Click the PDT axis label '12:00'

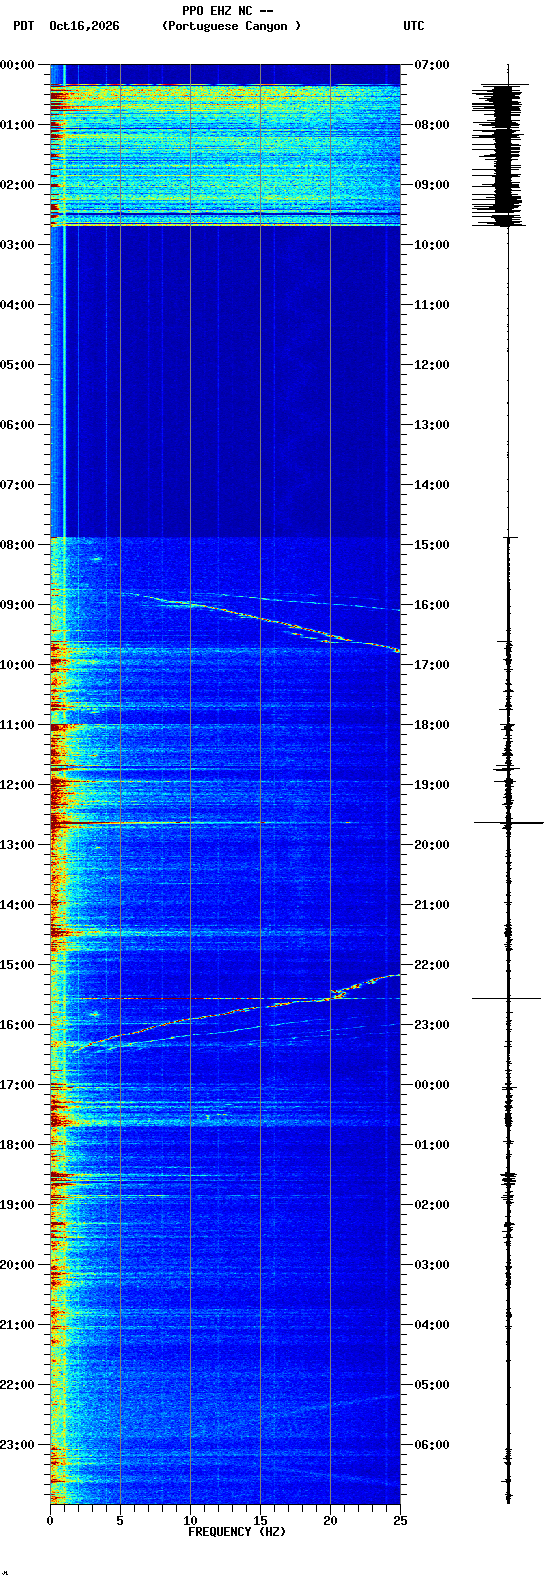pos(18,785)
